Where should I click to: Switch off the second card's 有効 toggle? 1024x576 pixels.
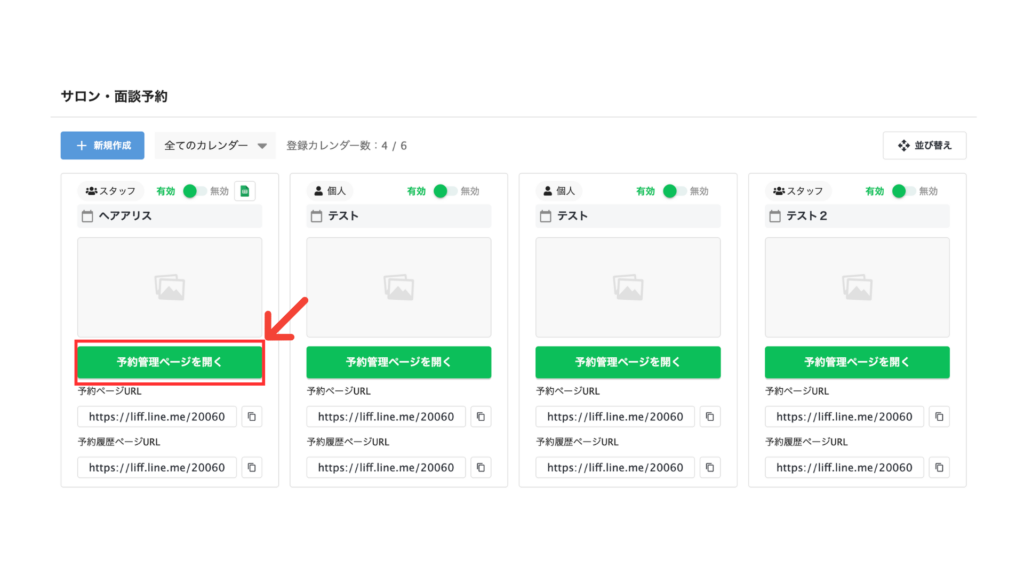(445, 191)
